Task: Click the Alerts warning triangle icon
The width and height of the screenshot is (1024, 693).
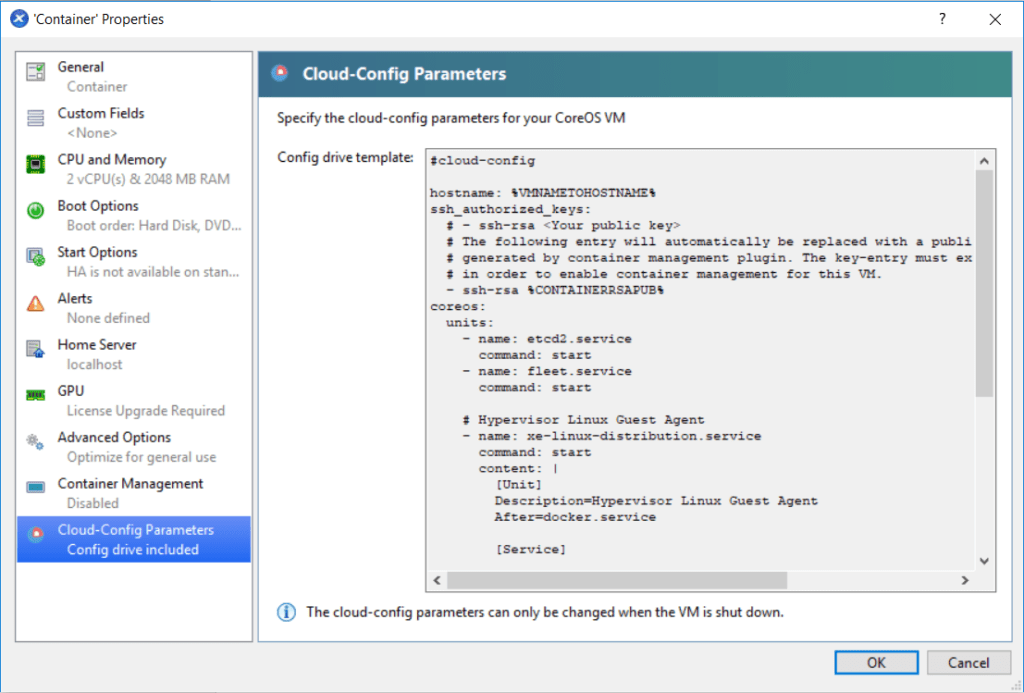Action: point(36,303)
